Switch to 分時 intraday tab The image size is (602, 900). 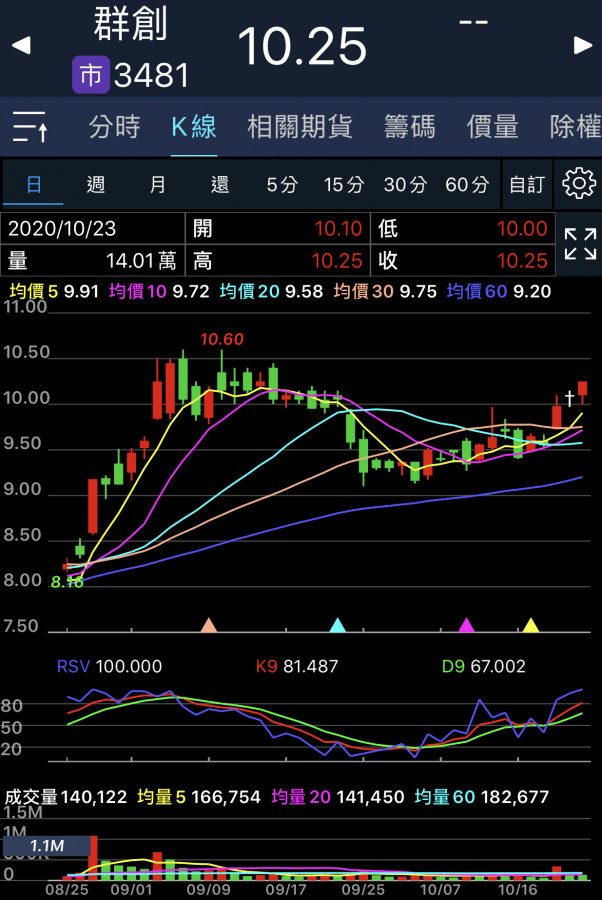114,127
